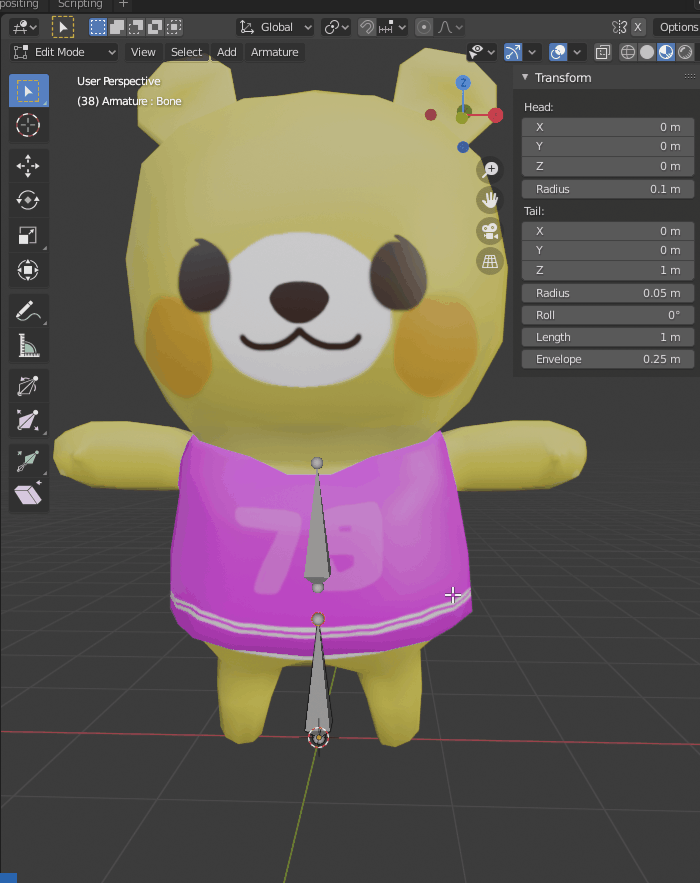Click the armature mirror options icon
The height and width of the screenshot is (883, 700).
[619, 27]
